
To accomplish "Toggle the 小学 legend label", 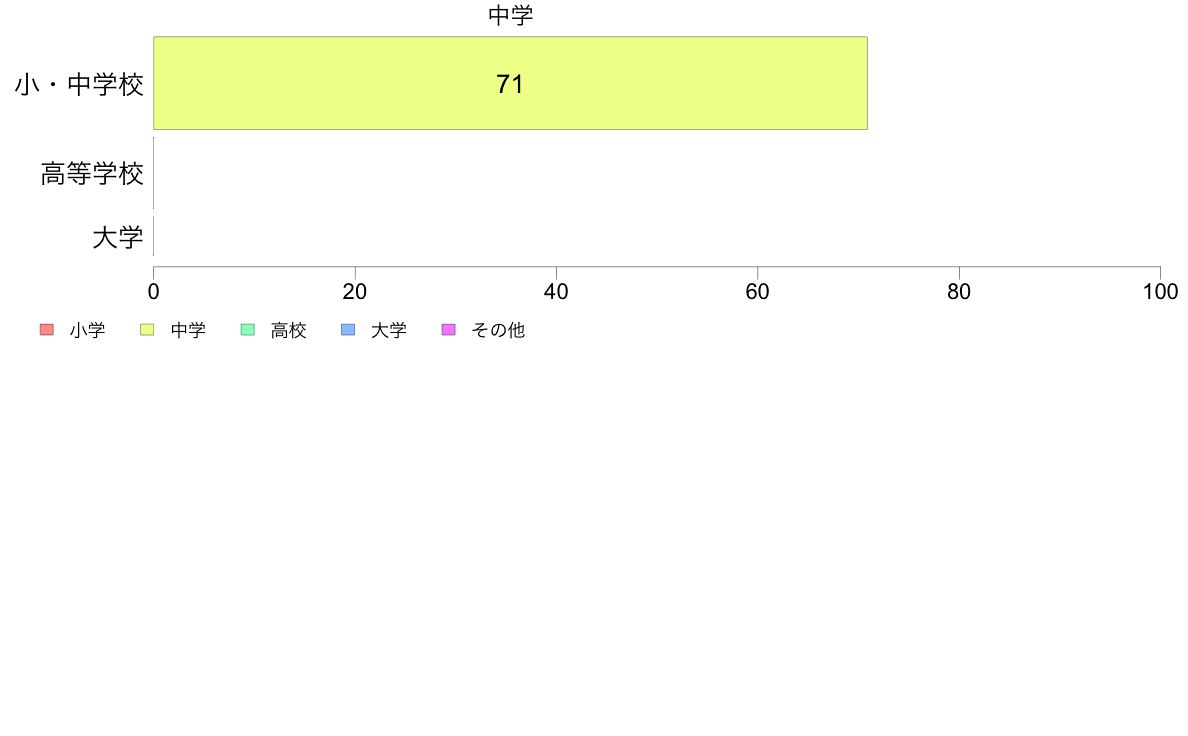I will (x=87, y=330).
